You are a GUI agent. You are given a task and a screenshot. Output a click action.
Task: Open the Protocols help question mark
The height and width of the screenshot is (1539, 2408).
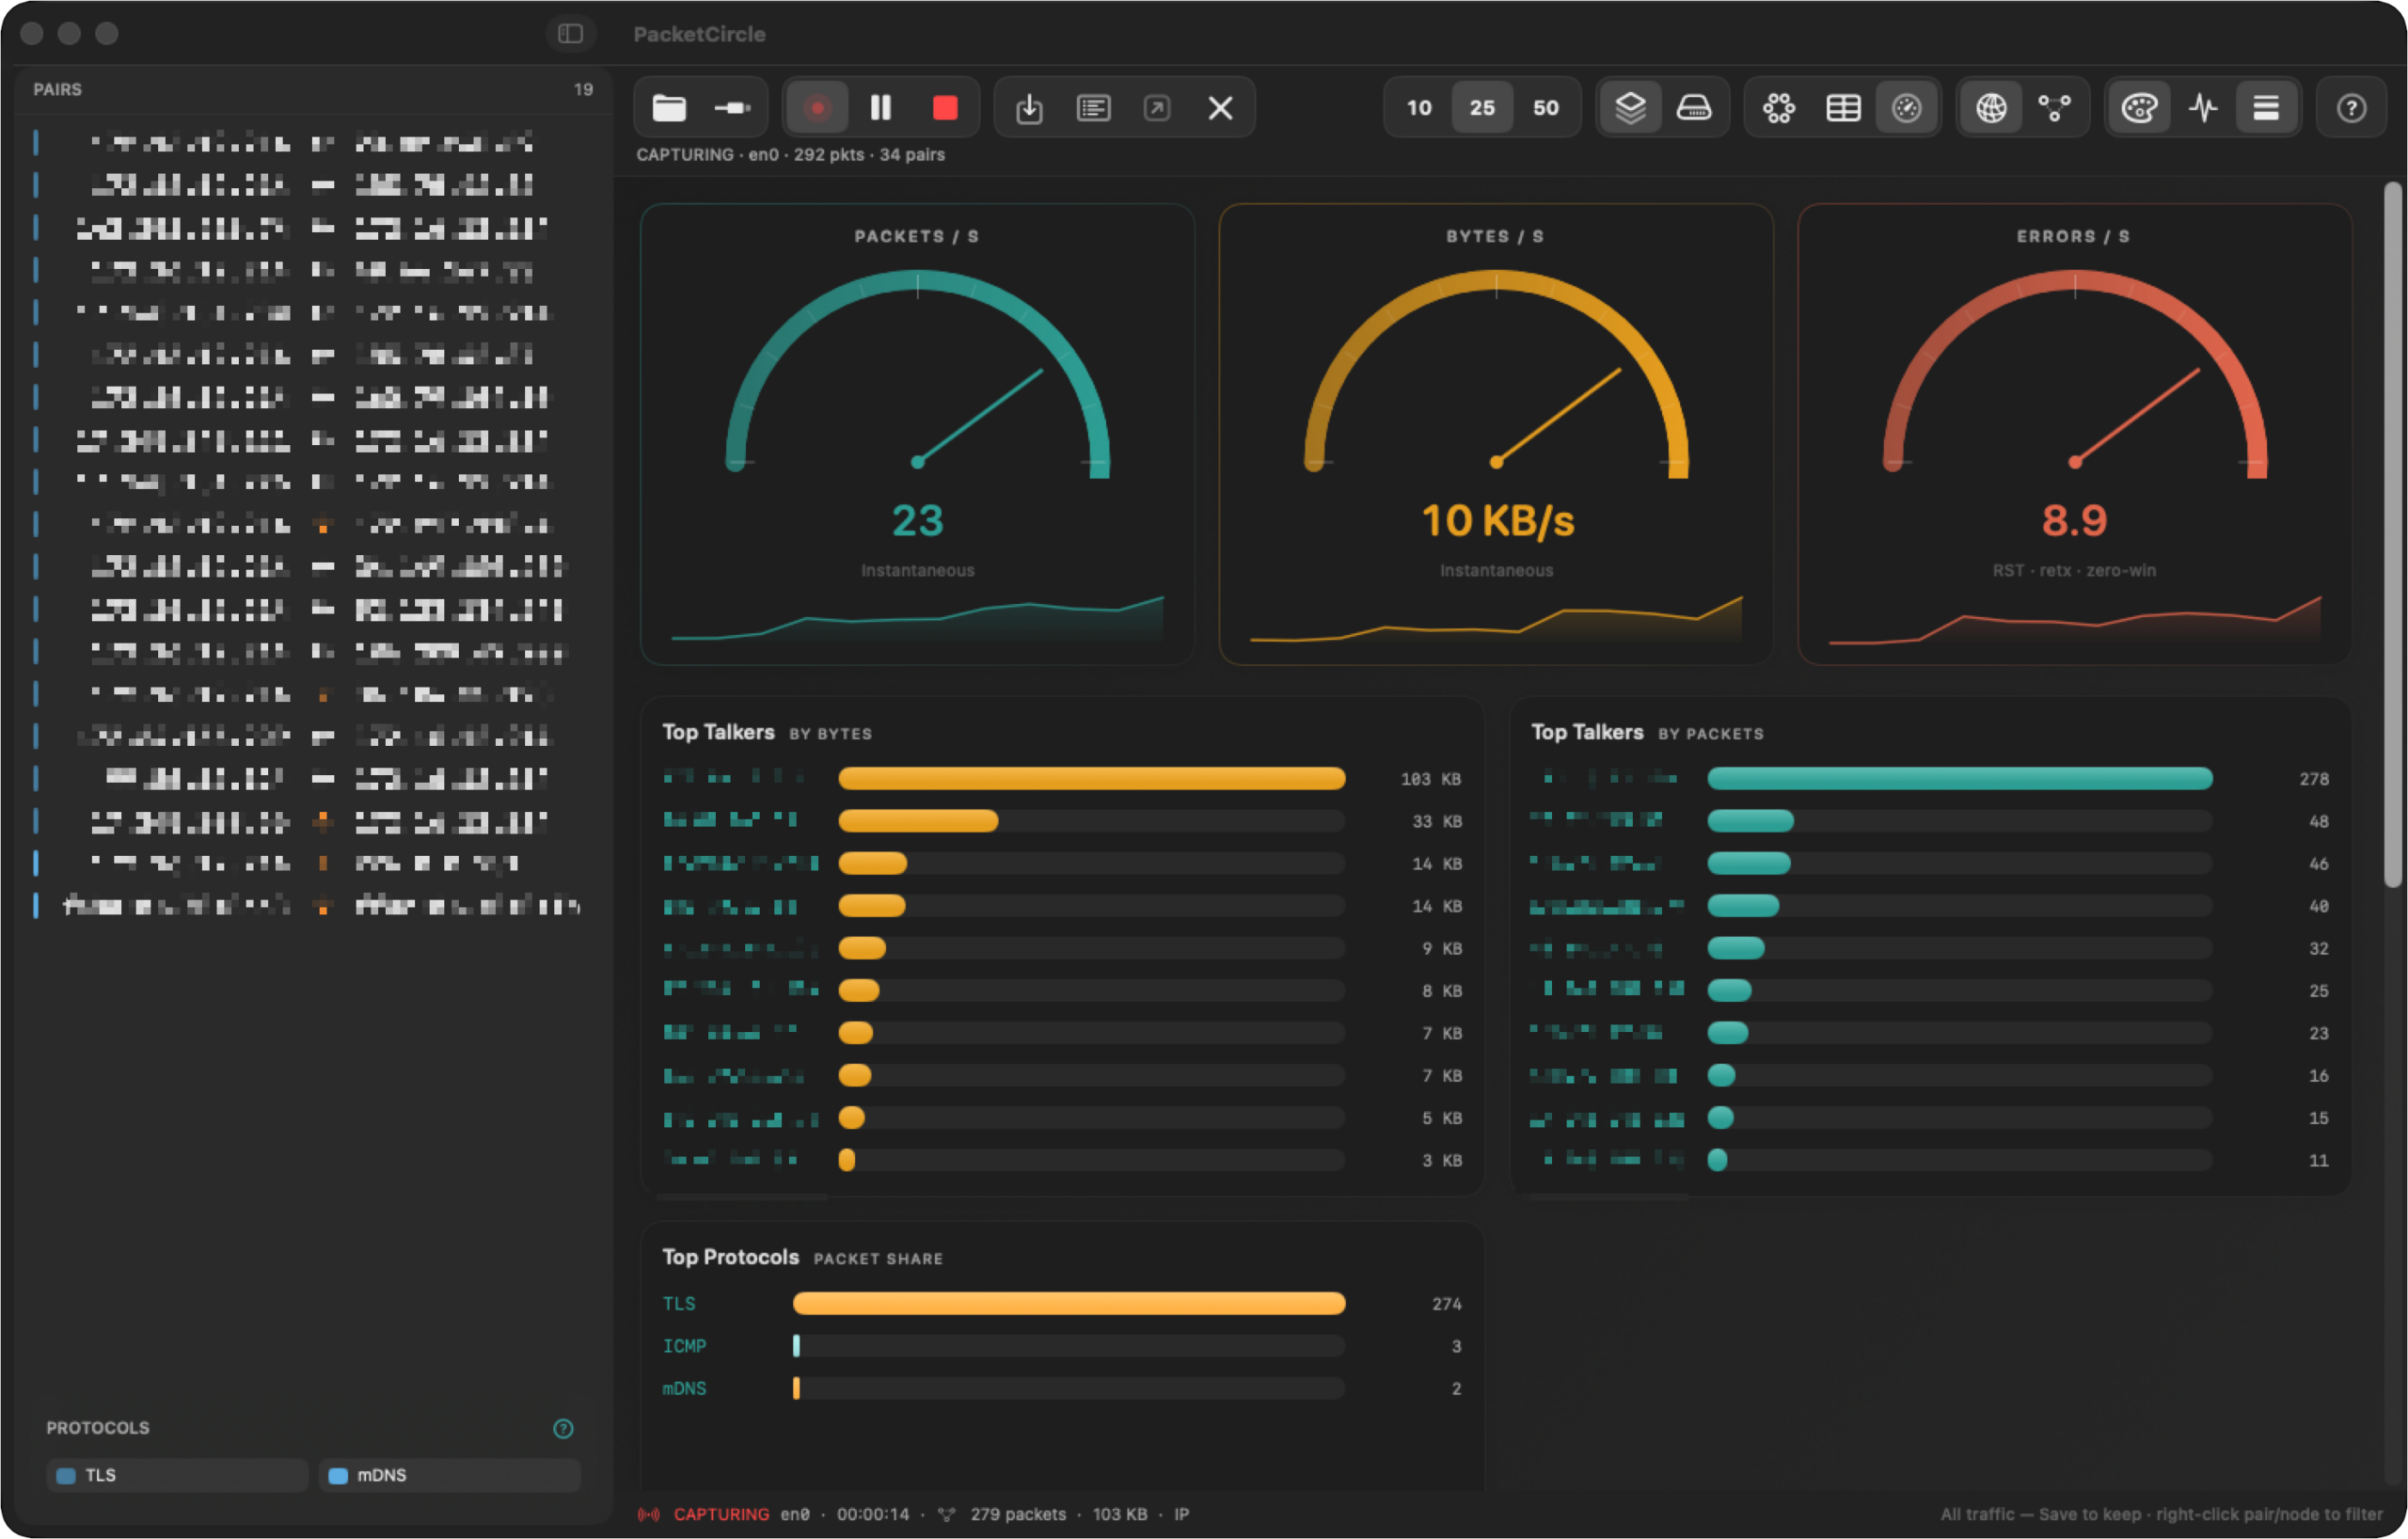(563, 1428)
